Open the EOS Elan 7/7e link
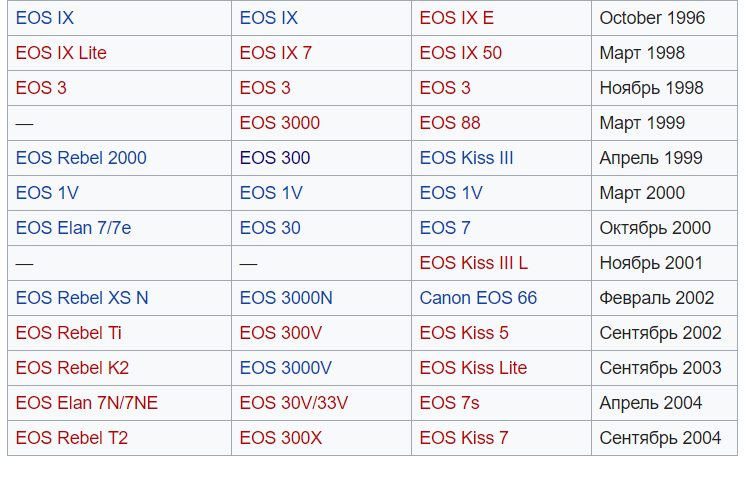Image resolution: width=748 pixels, height=478 pixels. pos(73,228)
